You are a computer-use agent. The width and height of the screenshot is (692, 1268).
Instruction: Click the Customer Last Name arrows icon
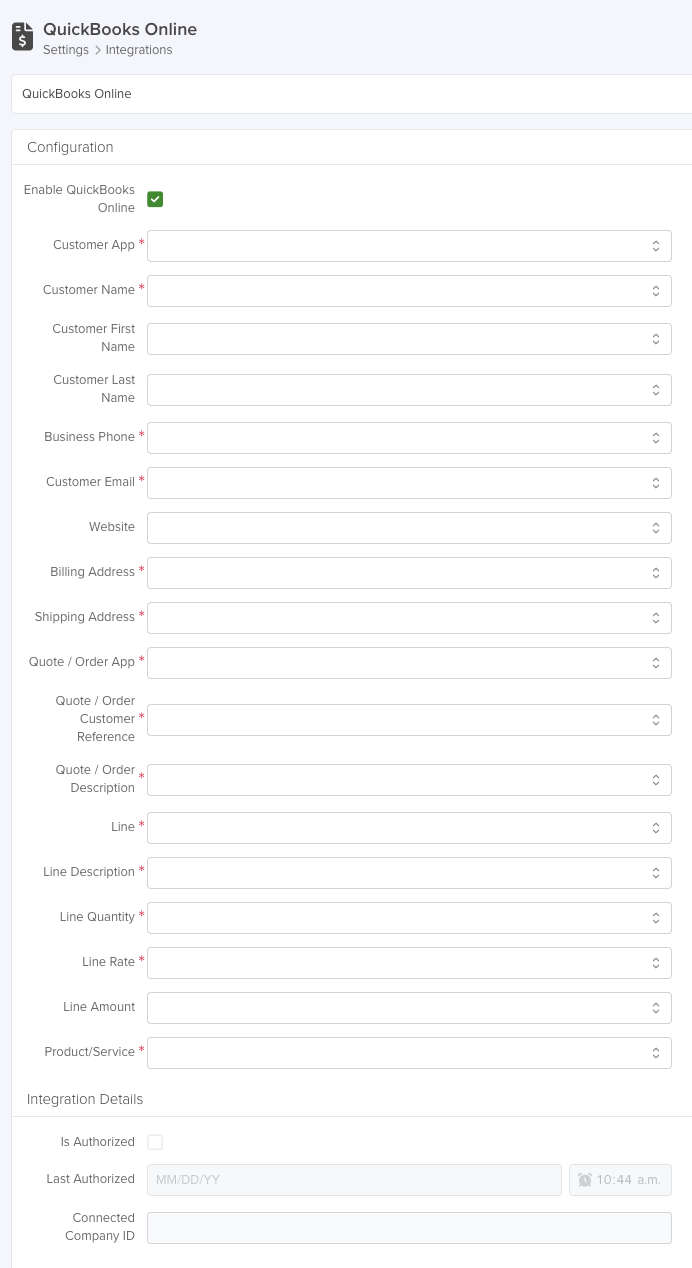tap(655, 390)
